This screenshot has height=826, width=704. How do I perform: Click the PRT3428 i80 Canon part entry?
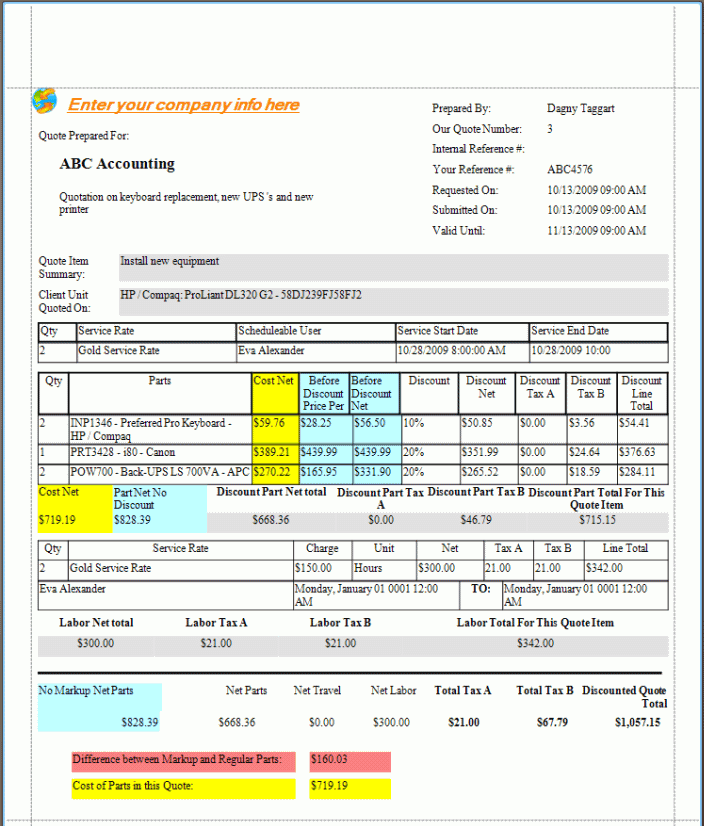(x=123, y=453)
